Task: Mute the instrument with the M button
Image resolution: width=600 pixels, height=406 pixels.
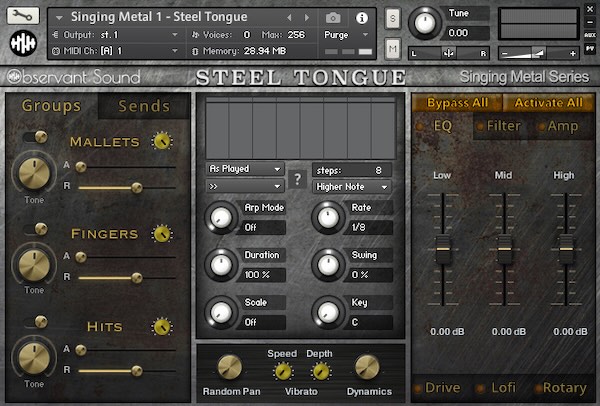Action: [393, 49]
